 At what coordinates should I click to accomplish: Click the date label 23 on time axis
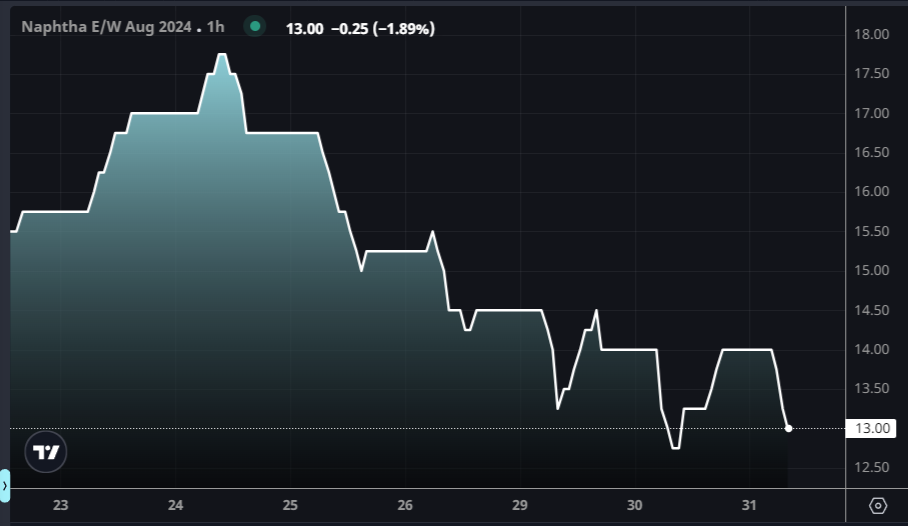(60, 505)
